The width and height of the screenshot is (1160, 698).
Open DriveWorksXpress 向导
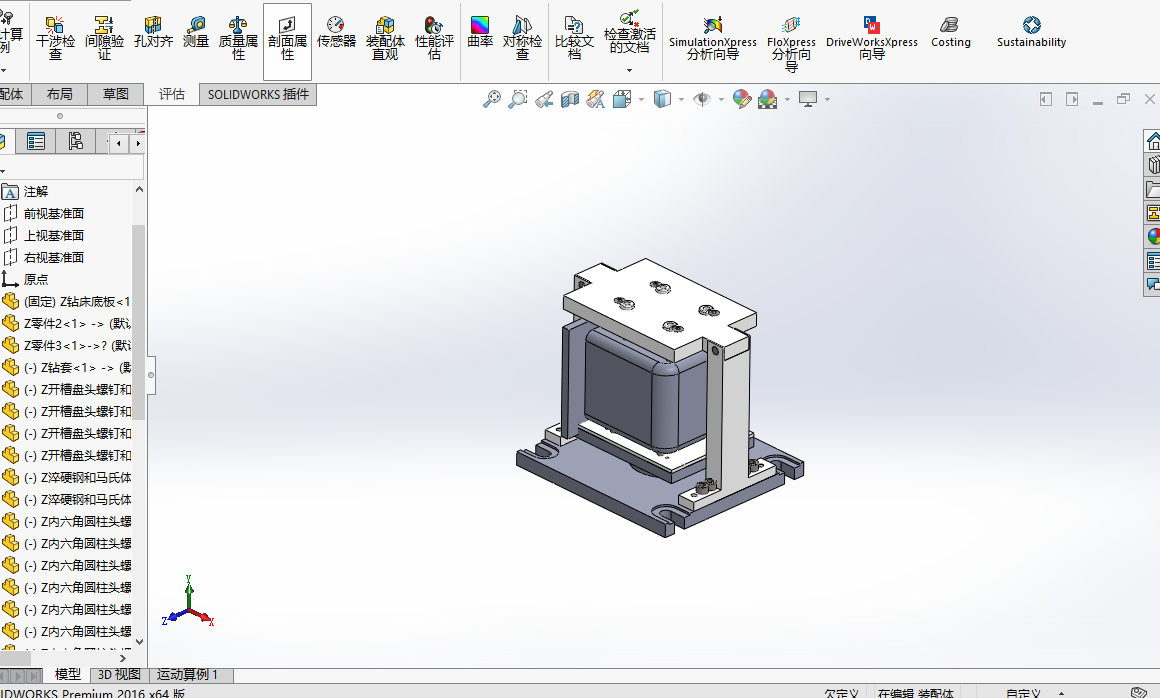click(x=871, y=38)
